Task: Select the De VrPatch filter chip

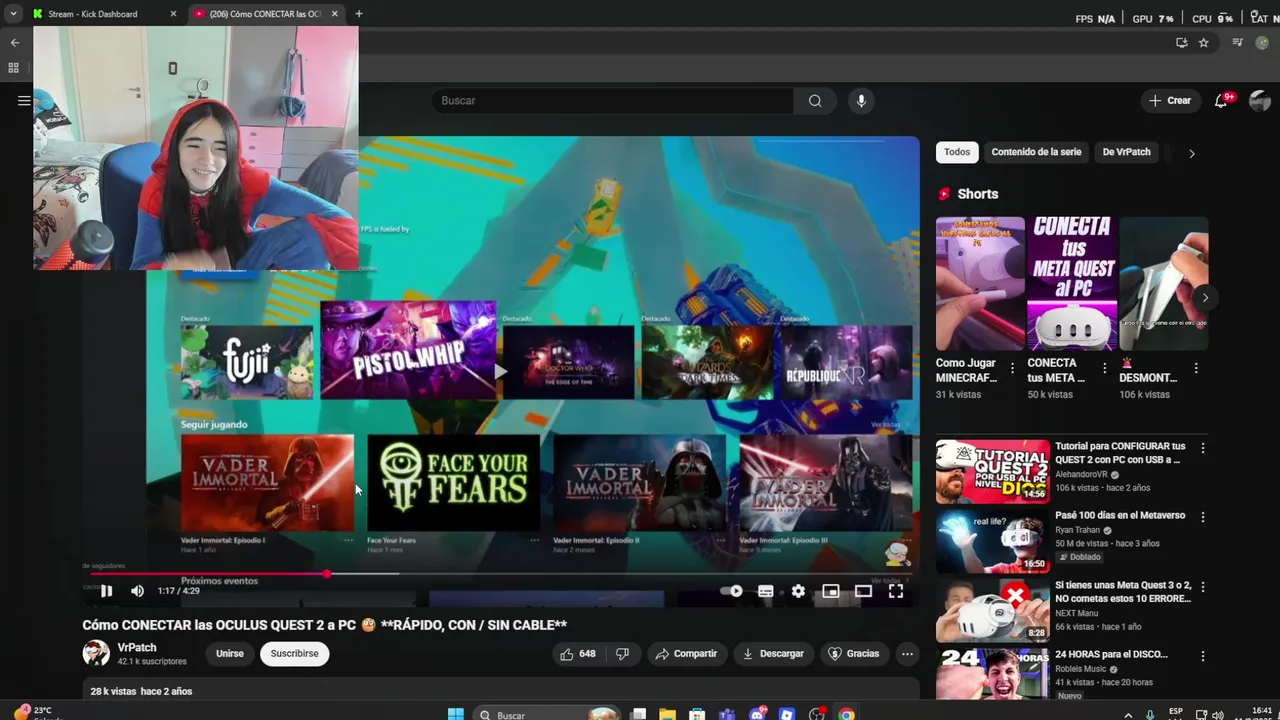Action: pos(1126,152)
